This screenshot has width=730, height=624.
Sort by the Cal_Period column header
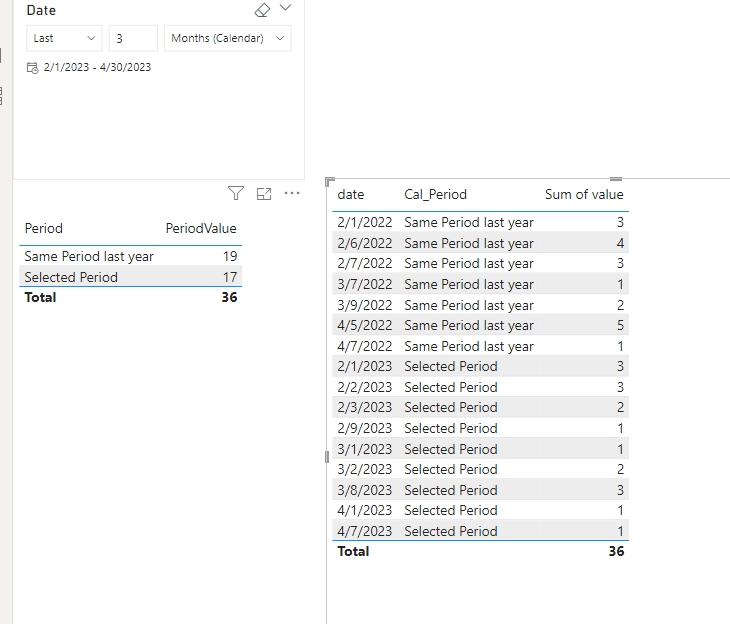[435, 194]
